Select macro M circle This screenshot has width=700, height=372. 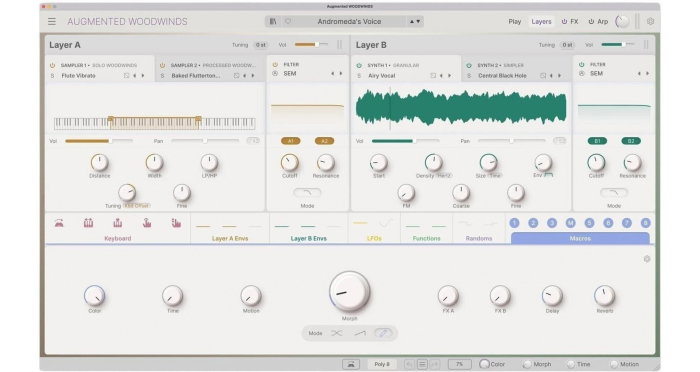point(571,223)
